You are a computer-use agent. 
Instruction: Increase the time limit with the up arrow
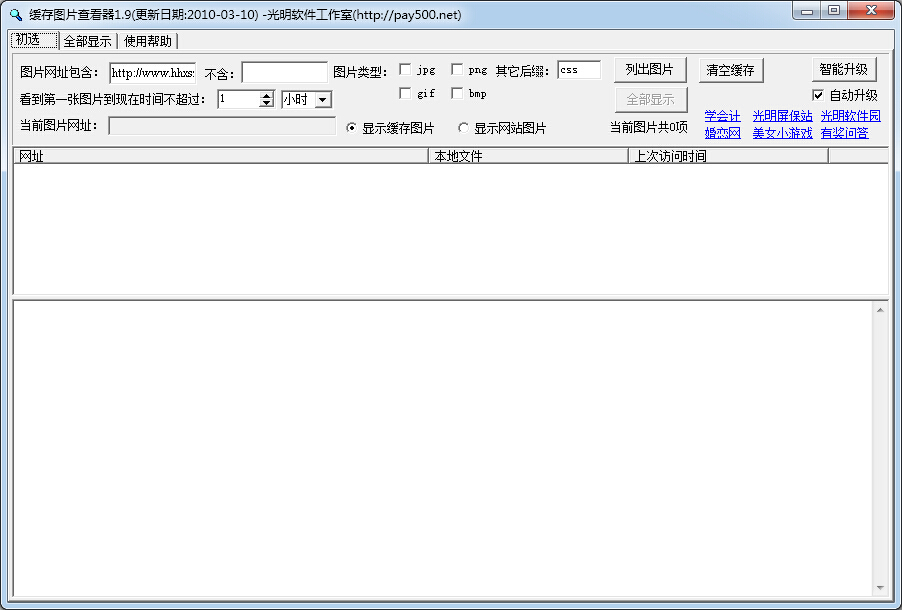[x=266, y=95]
